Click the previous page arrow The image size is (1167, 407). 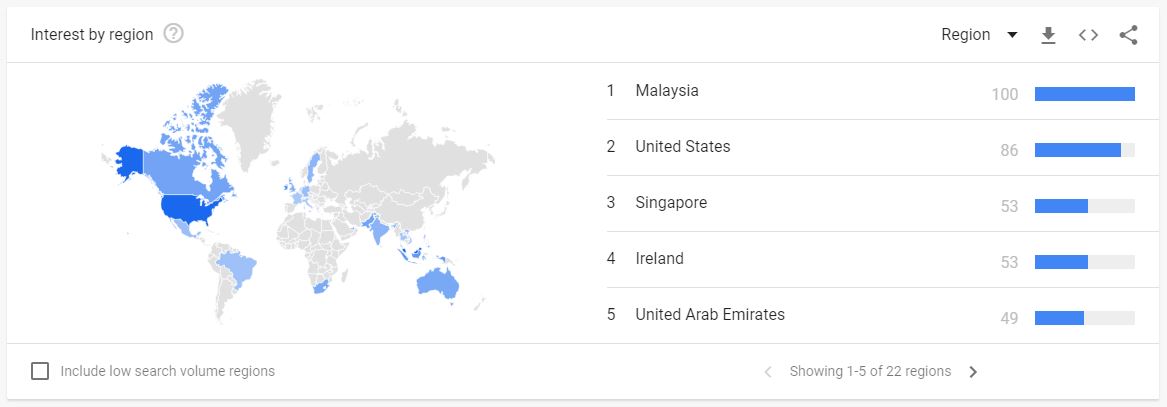(768, 372)
